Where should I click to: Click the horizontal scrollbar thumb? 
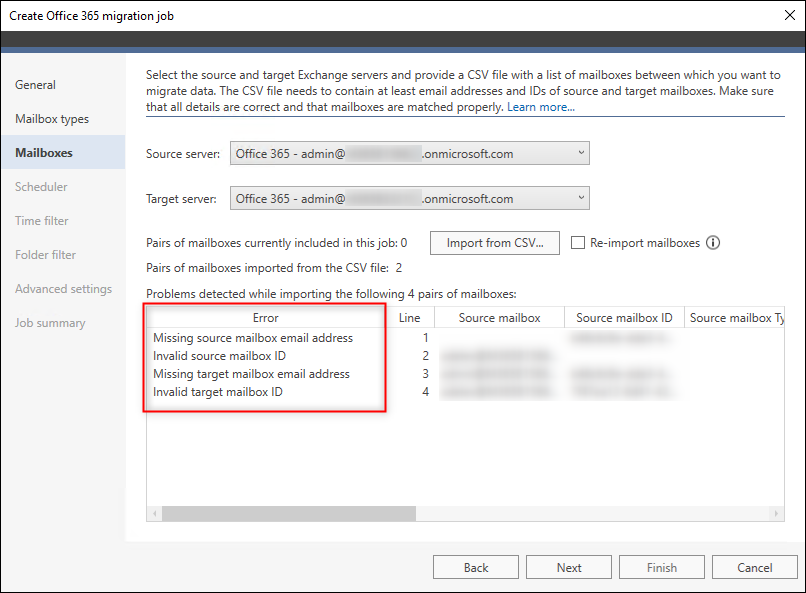pyautogui.click(x=289, y=513)
